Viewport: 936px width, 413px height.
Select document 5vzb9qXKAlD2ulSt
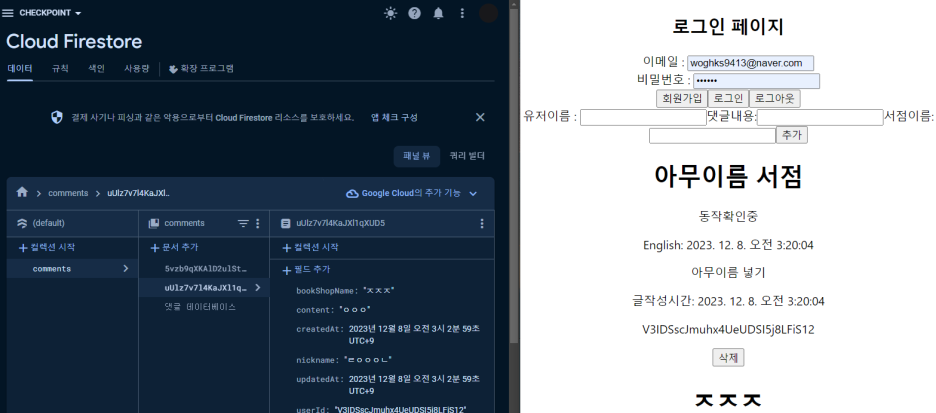click(x=204, y=269)
